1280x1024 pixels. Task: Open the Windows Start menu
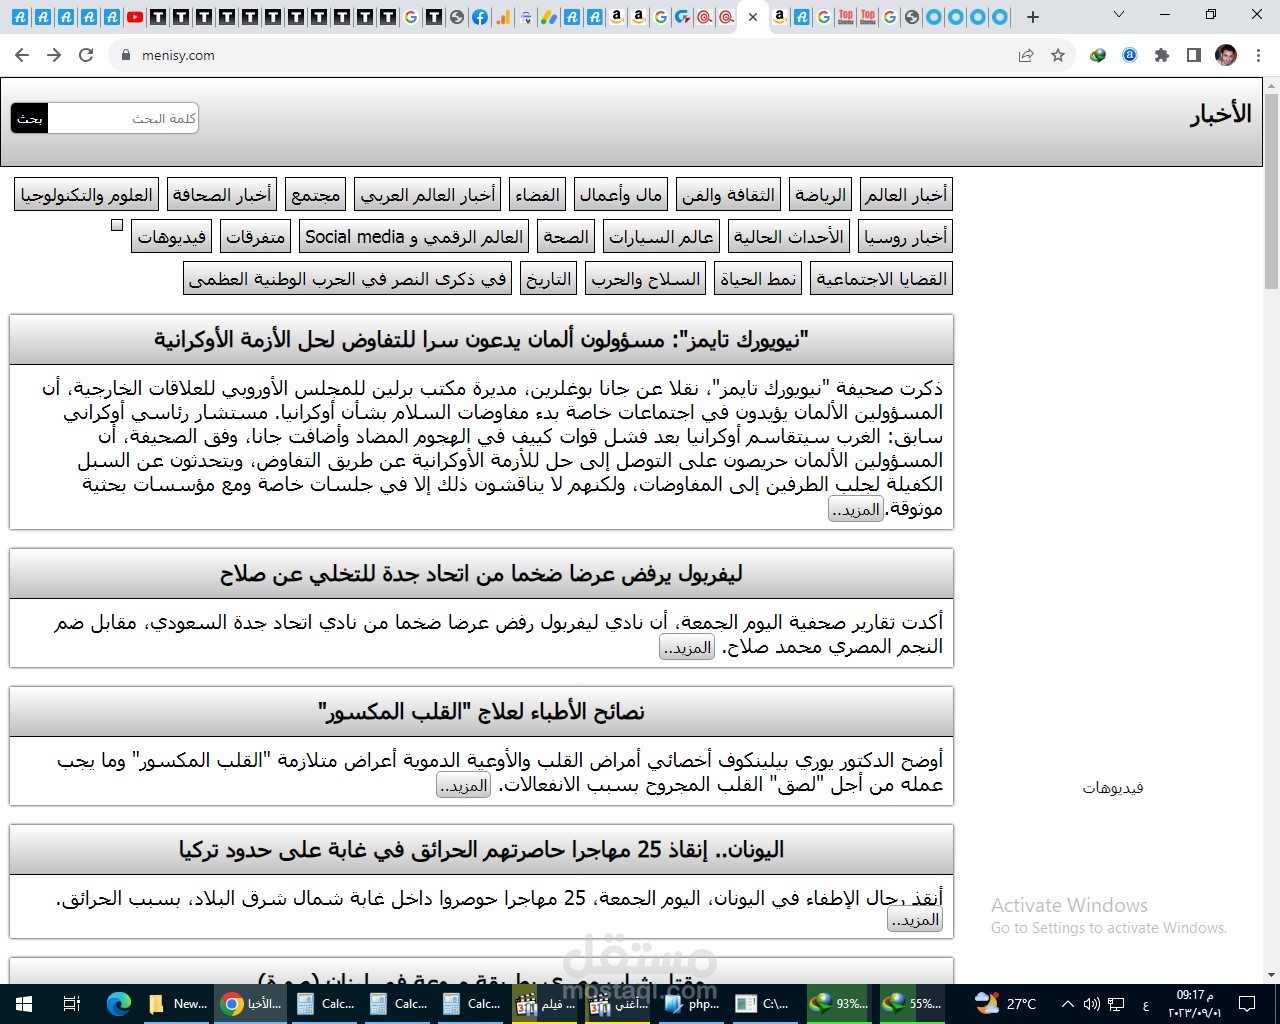pyautogui.click(x=24, y=1004)
